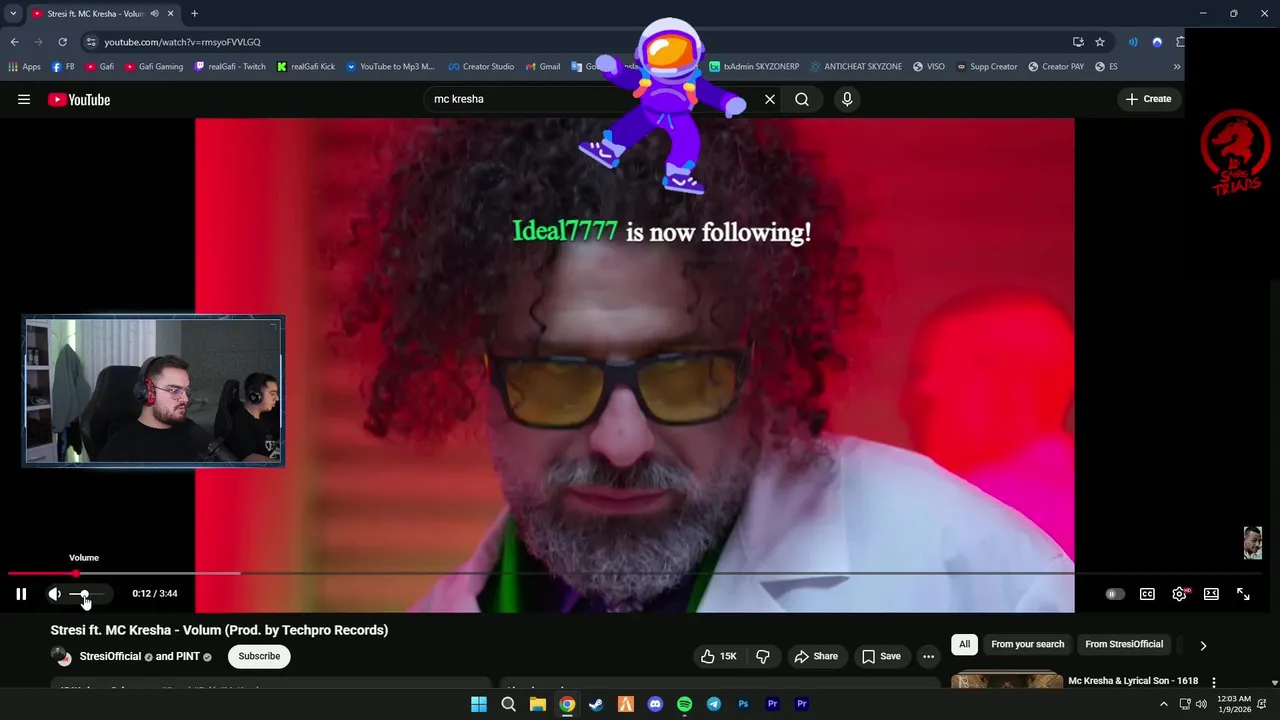The image size is (1280, 720).
Task: Open the YouTube guide hamburger menu
Action: [x=24, y=99]
